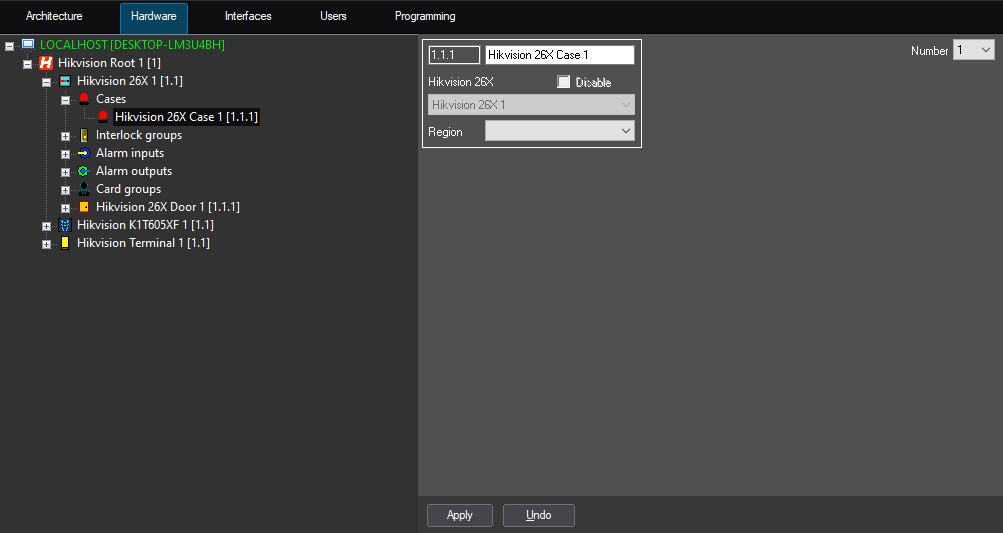Click the 1.1.1 identifier field
1003x533 pixels.
click(x=454, y=55)
